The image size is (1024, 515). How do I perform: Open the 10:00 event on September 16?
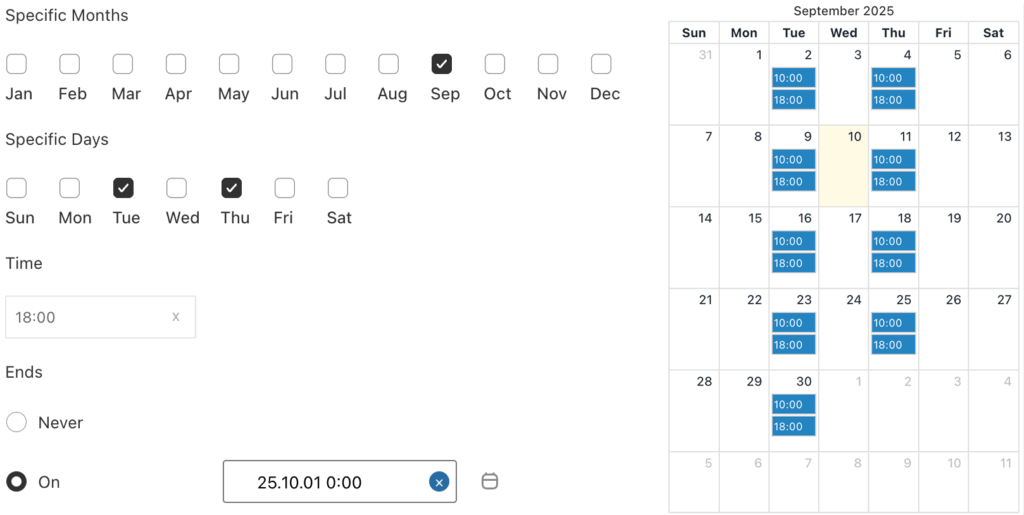(x=793, y=241)
